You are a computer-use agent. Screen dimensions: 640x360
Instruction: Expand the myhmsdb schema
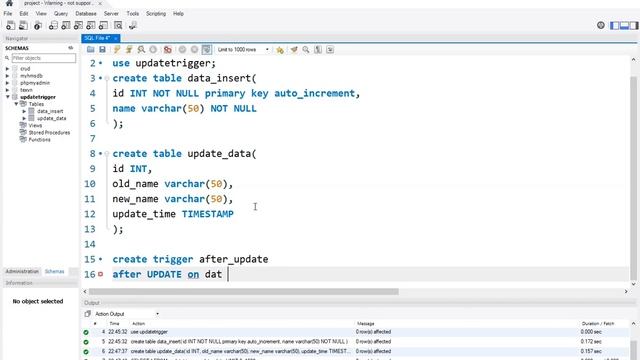(x=7, y=76)
